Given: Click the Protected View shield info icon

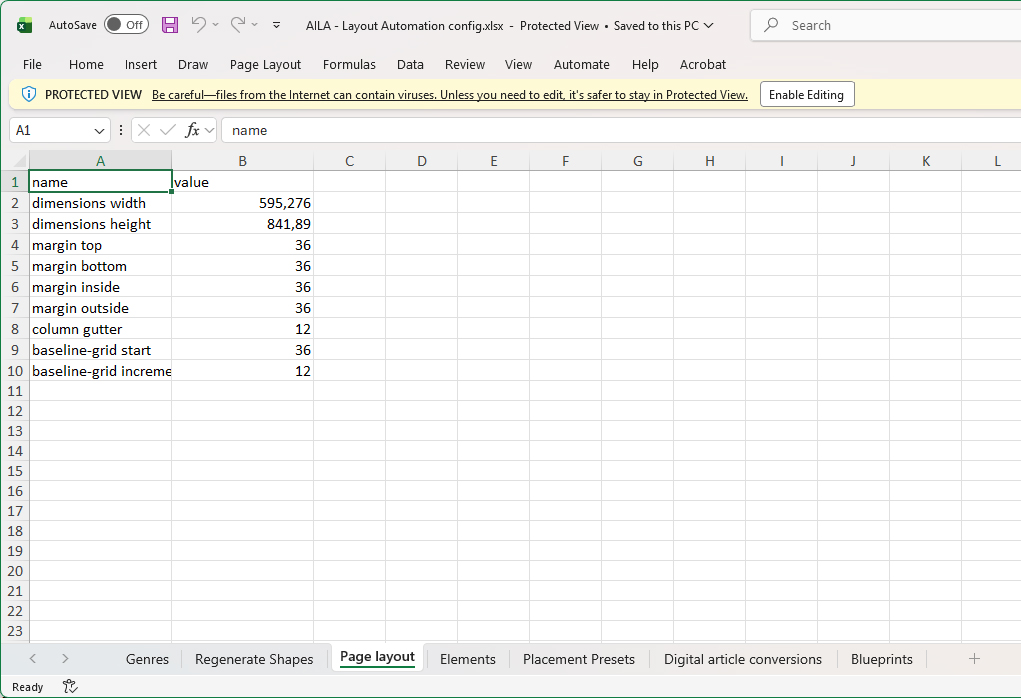Looking at the screenshot, I should 29,94.
